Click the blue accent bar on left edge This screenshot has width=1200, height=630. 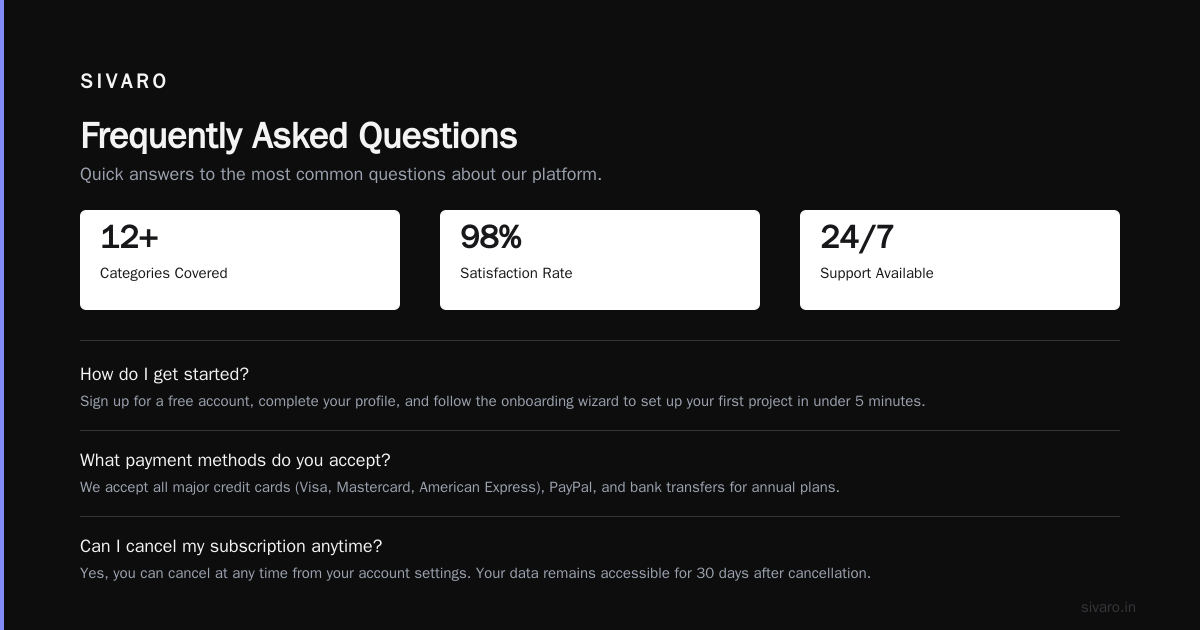tap(2, 315)
